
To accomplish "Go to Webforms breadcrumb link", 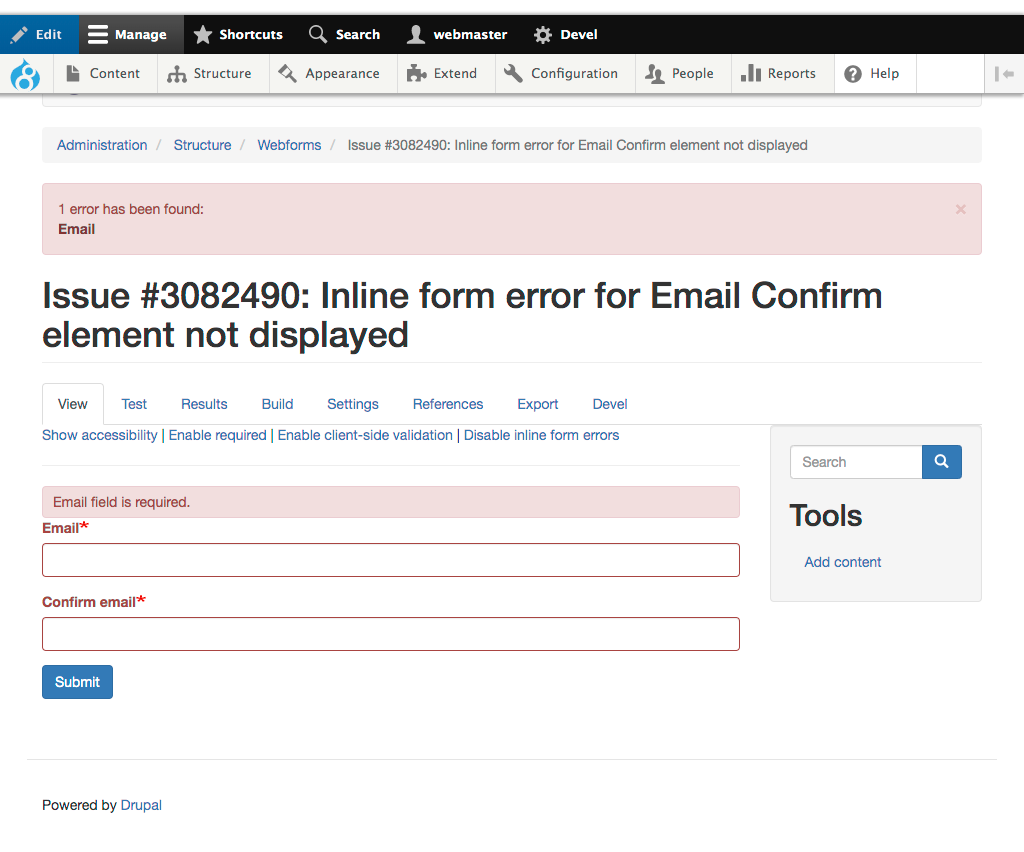I will (289, 145).
